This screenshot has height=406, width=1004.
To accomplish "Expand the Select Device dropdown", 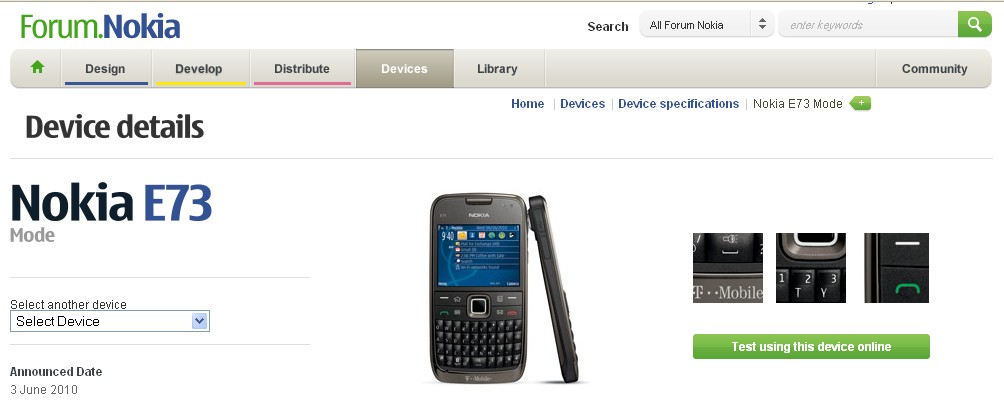I will point(109,321).
